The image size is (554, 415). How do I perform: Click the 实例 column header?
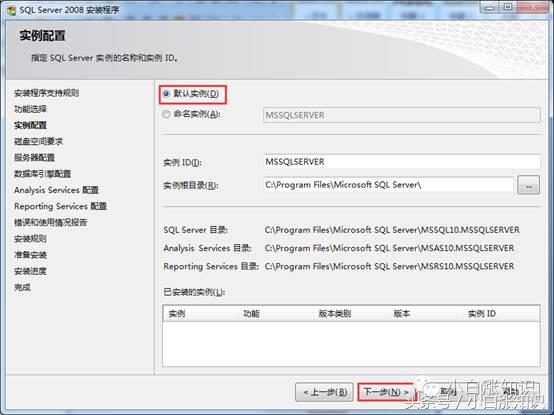(201, 314)
